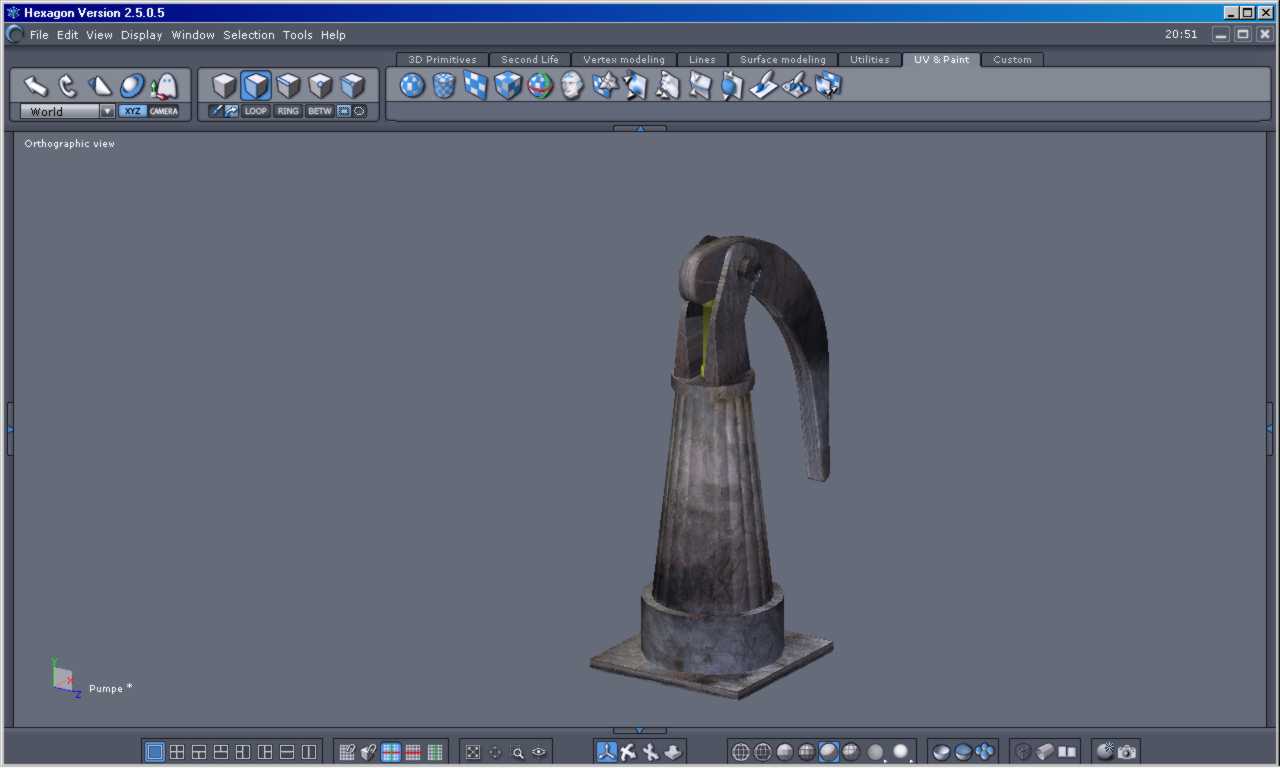
Task: Choose the head-shaped UV tool icon
Action: click(572, 86)
